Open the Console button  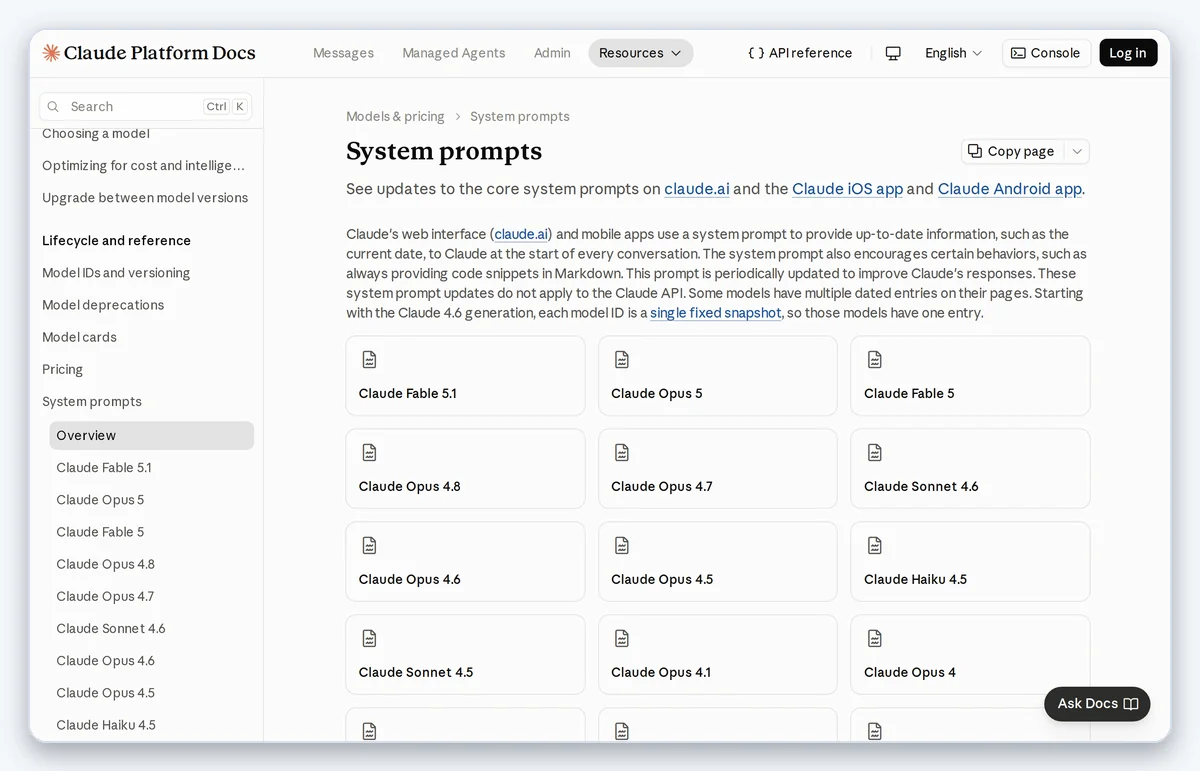(x=1046, y=53)
